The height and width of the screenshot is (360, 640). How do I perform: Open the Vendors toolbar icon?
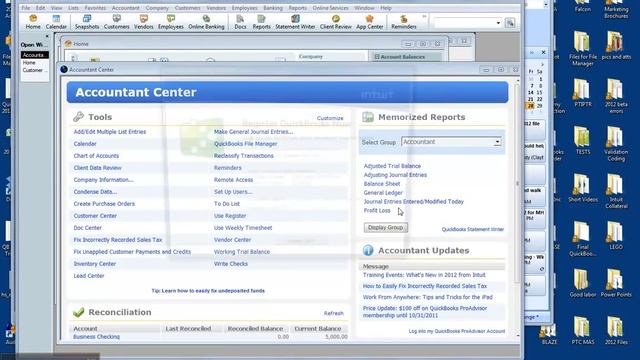tap(143, 22)
